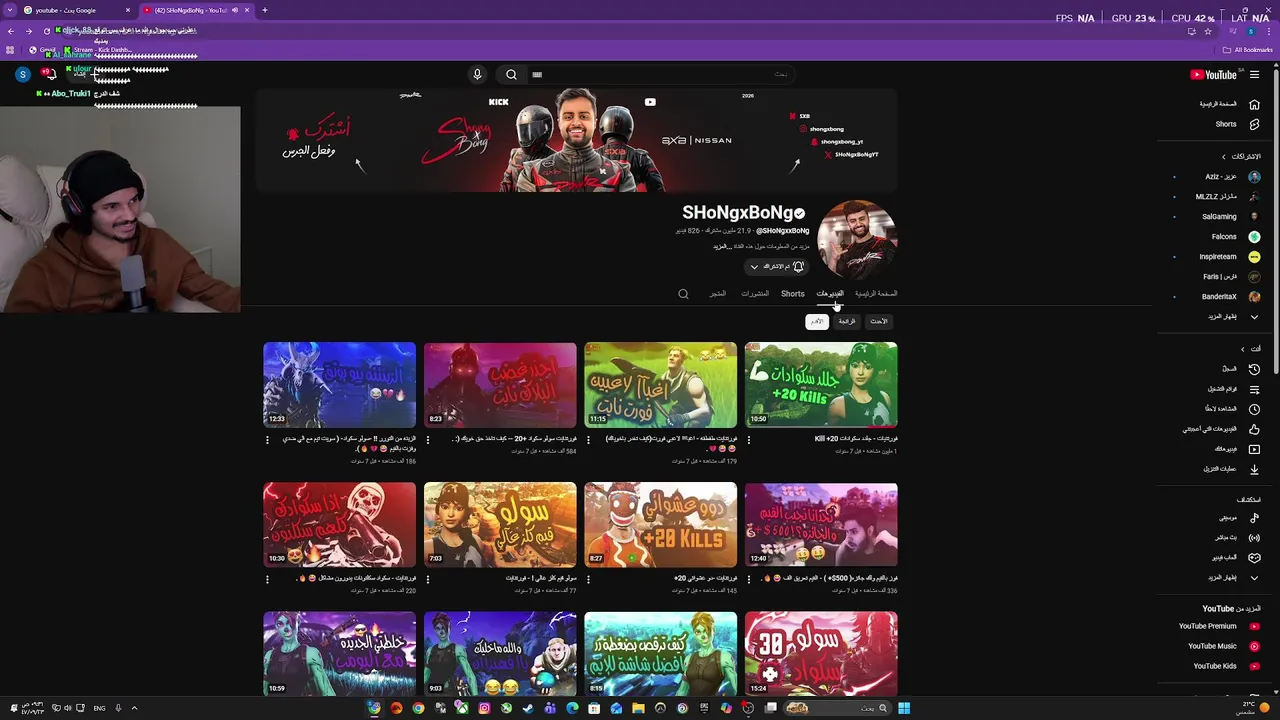The height and width of the screenshot is (720, 1280).
Task: Open the Subscriptions section chevron
Action: (1223, 157)
